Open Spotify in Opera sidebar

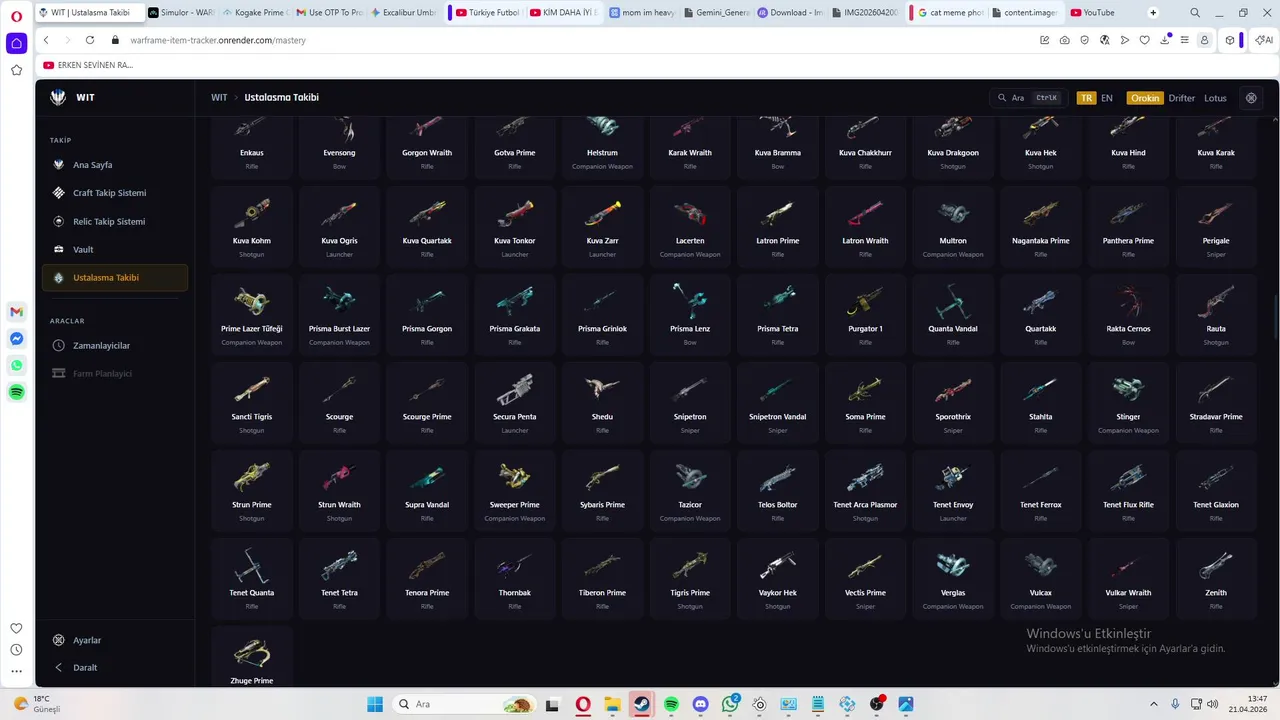[17, 393]
